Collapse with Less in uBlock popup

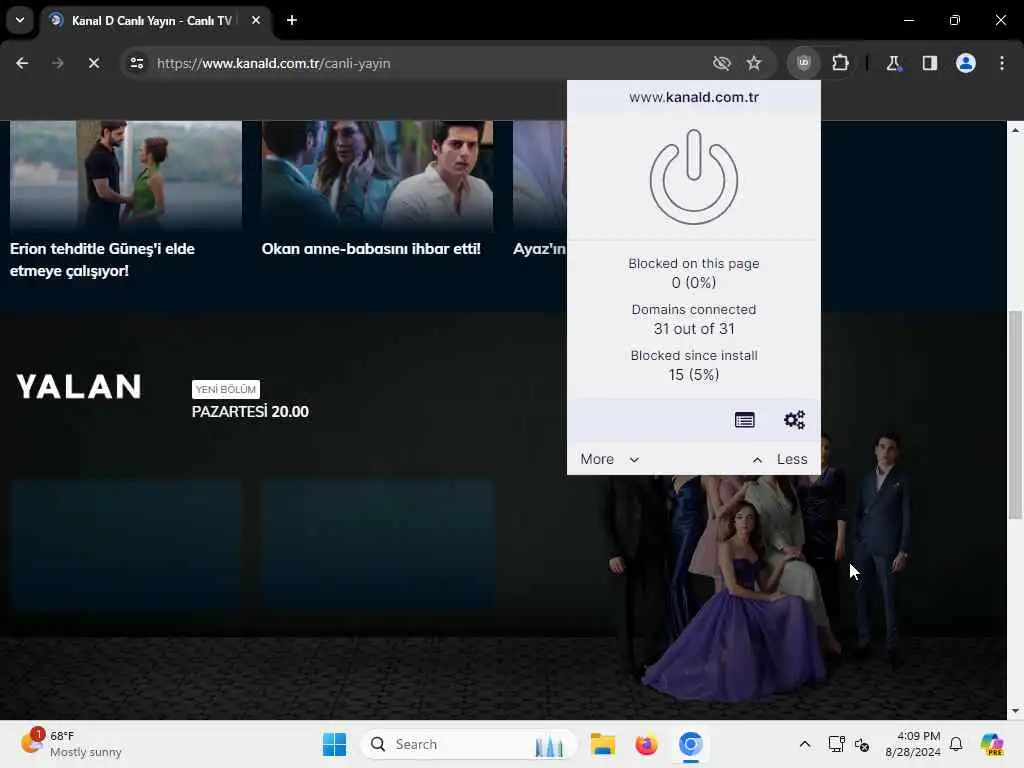point(780,459)
